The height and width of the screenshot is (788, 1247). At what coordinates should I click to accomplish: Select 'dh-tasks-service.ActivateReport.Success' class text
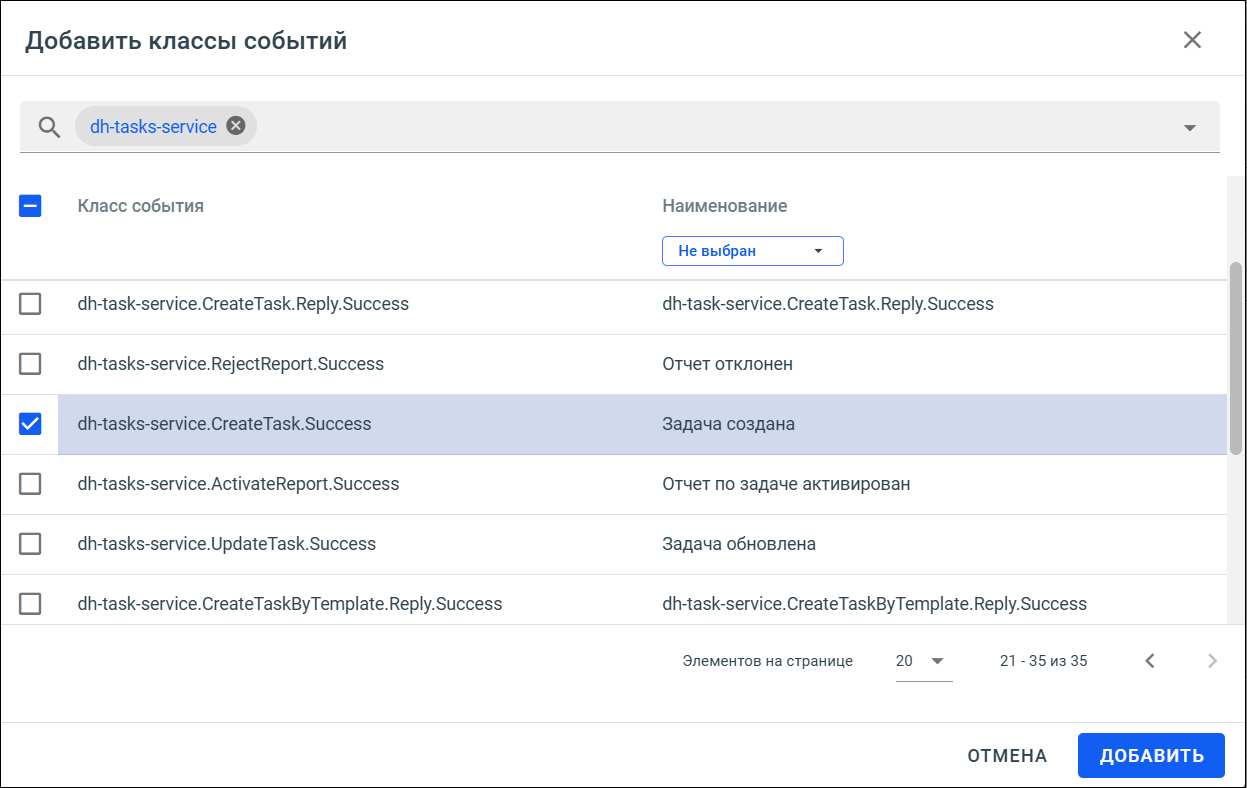point(239,484)
